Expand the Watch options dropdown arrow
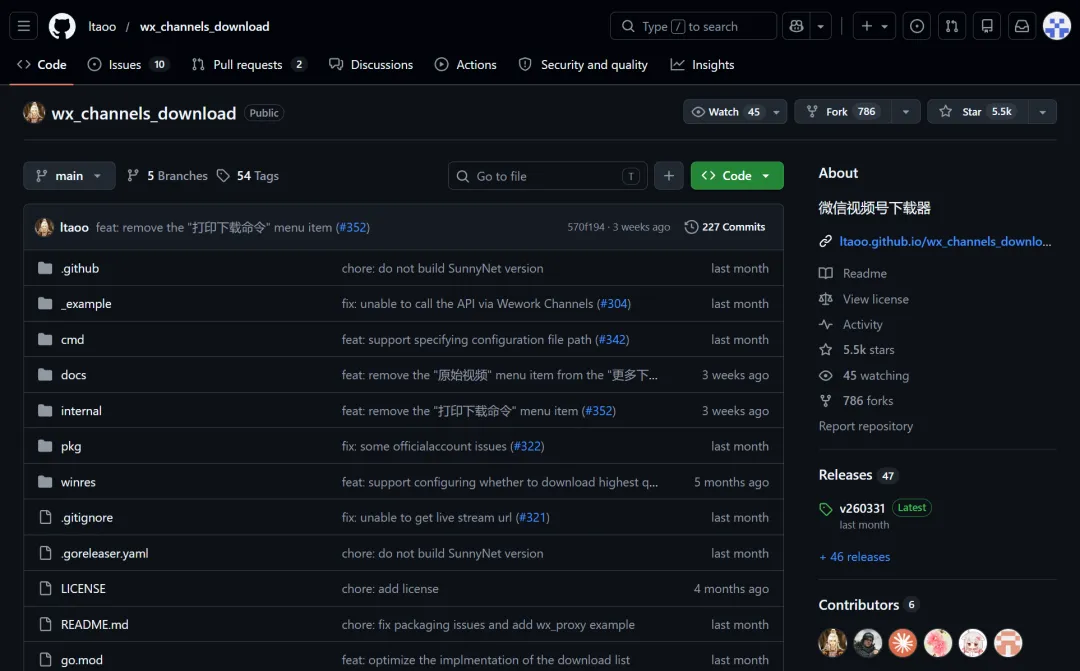The width and height of the screenshot is (1080, 671). coord(776,112)
